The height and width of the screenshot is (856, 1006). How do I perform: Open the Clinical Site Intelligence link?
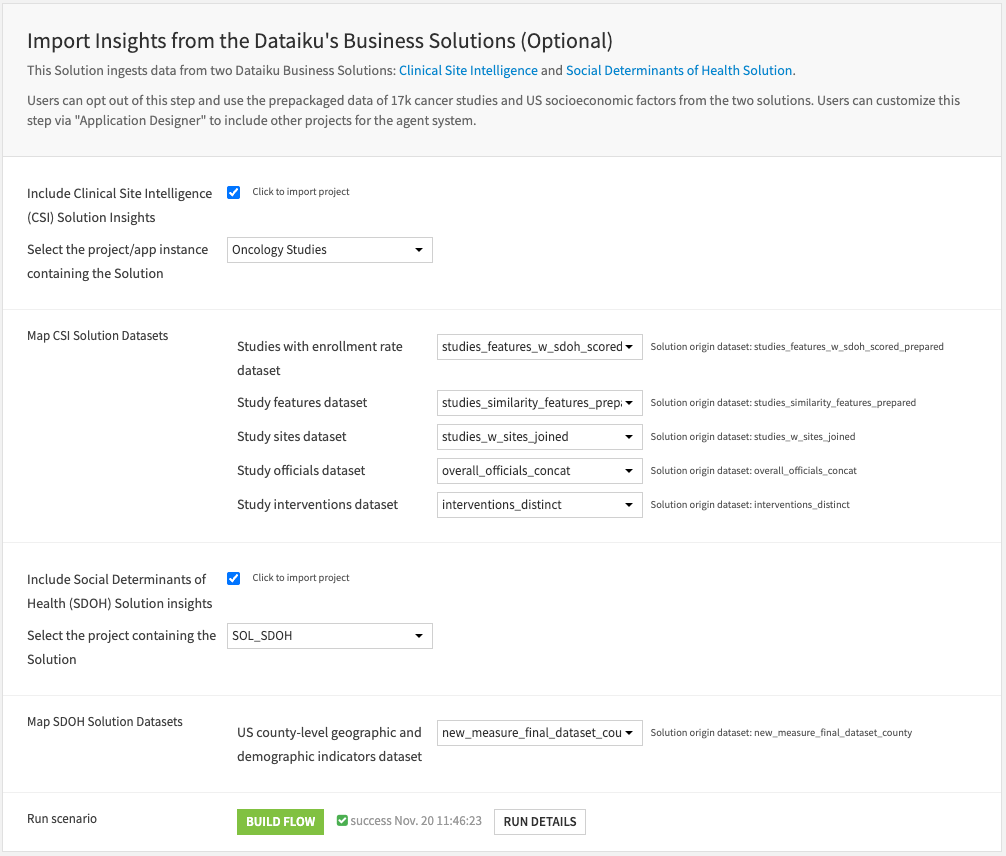467,71
